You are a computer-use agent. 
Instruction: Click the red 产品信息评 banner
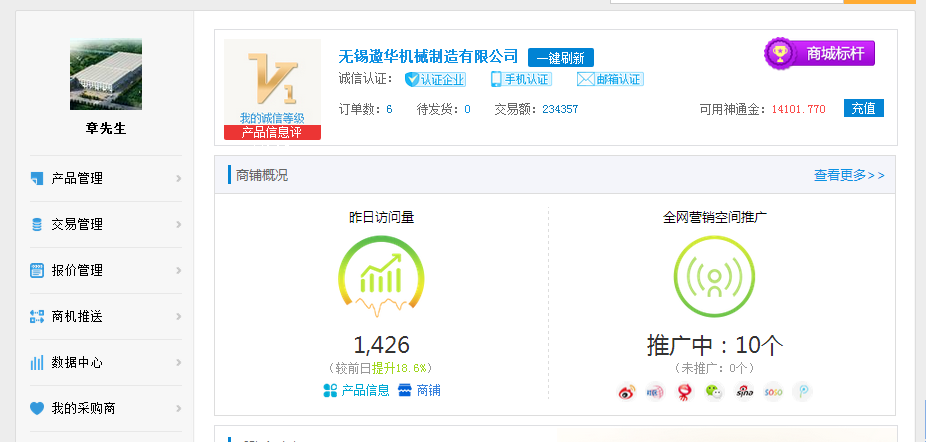click(272, 132)
